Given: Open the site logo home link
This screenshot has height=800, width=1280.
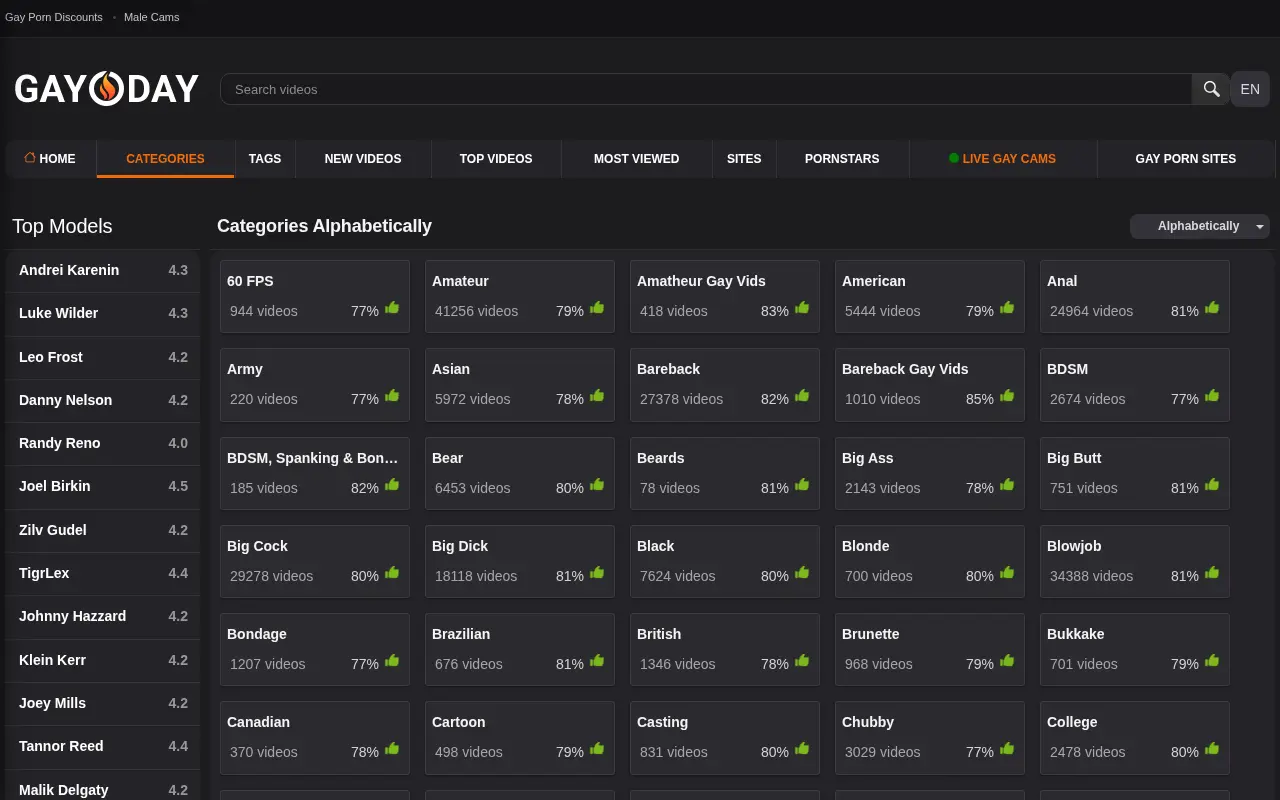Looking at the screenshot, I should tap(107, 89).
